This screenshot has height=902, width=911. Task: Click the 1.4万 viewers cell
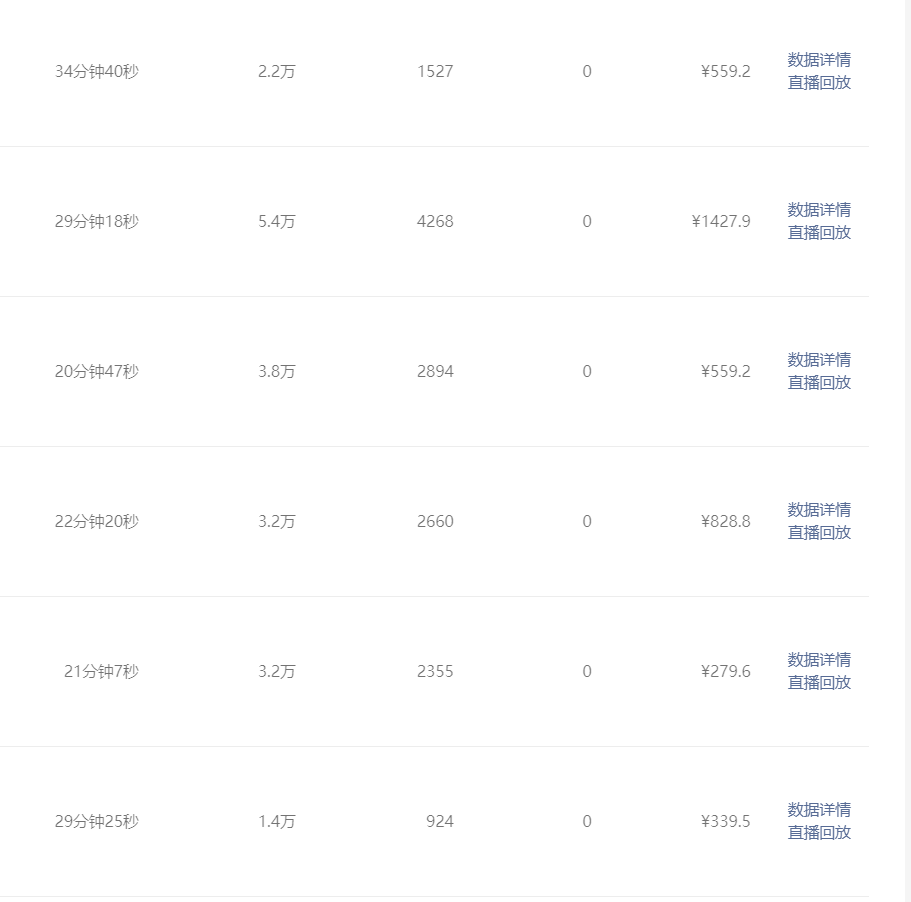pyautogui.click(x=277, y=821)
